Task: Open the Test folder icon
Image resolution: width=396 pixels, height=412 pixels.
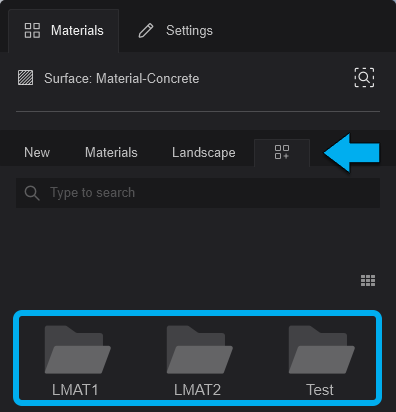Action: 322,349
